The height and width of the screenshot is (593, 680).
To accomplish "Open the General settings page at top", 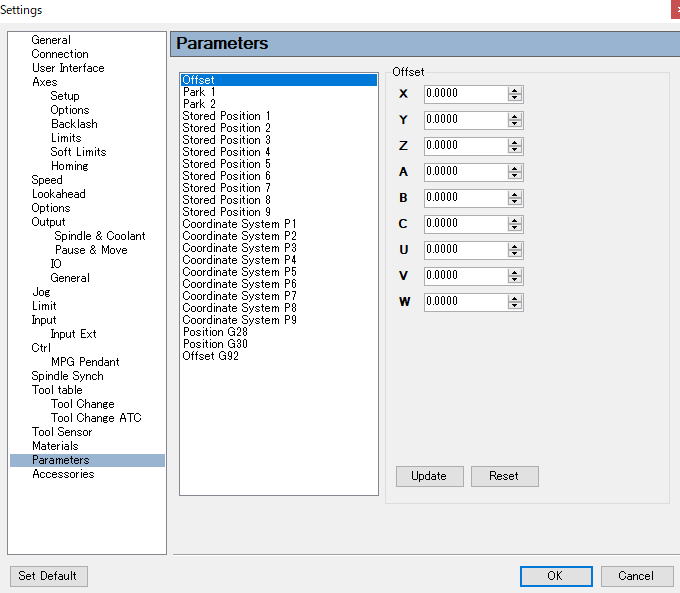I will click(51, 40).
